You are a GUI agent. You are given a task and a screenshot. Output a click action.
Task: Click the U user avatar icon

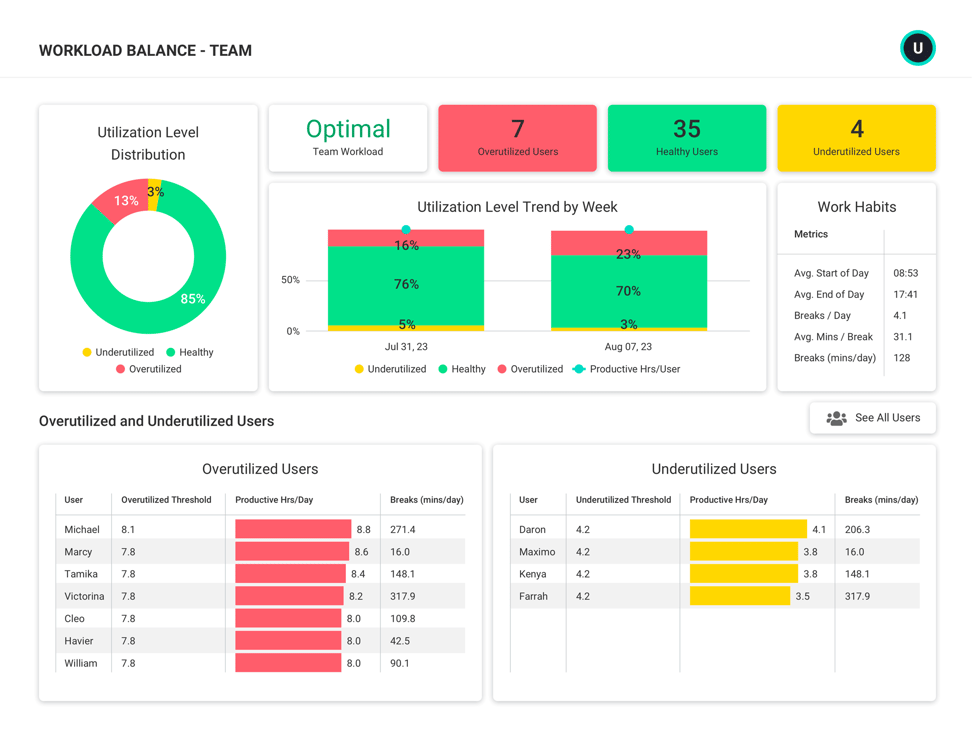[x=917, y=48]
